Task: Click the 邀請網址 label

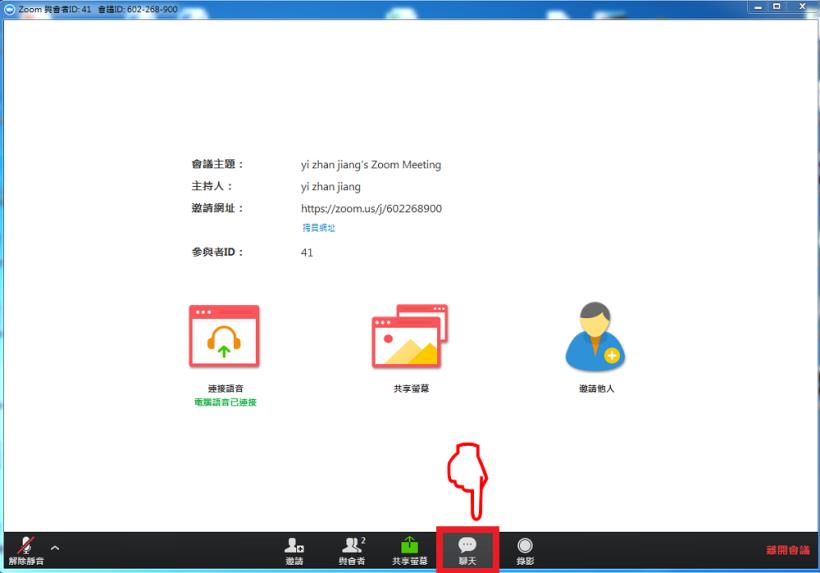Action: [x=217, y=208]
